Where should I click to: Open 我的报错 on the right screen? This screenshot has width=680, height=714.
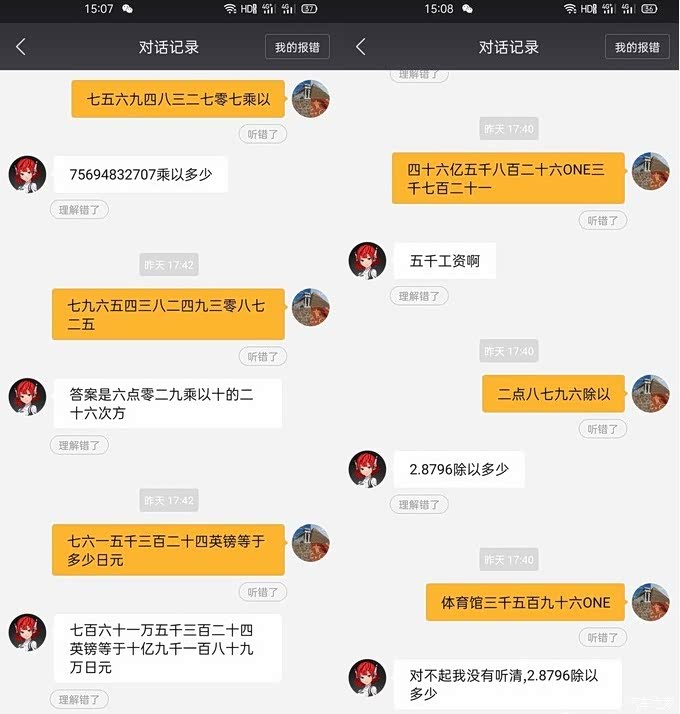[637, 47]
